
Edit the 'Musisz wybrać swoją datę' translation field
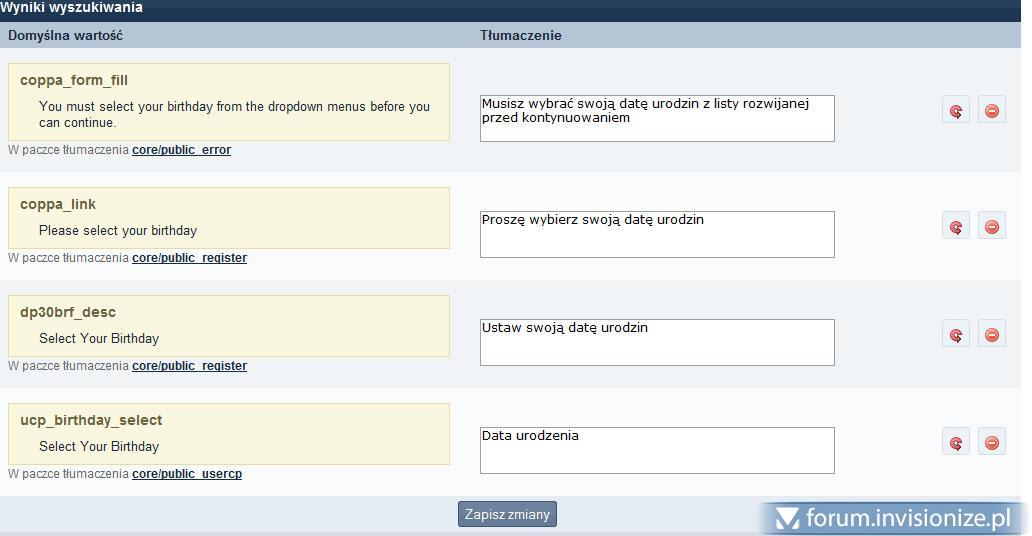click(x=656, y=118)
